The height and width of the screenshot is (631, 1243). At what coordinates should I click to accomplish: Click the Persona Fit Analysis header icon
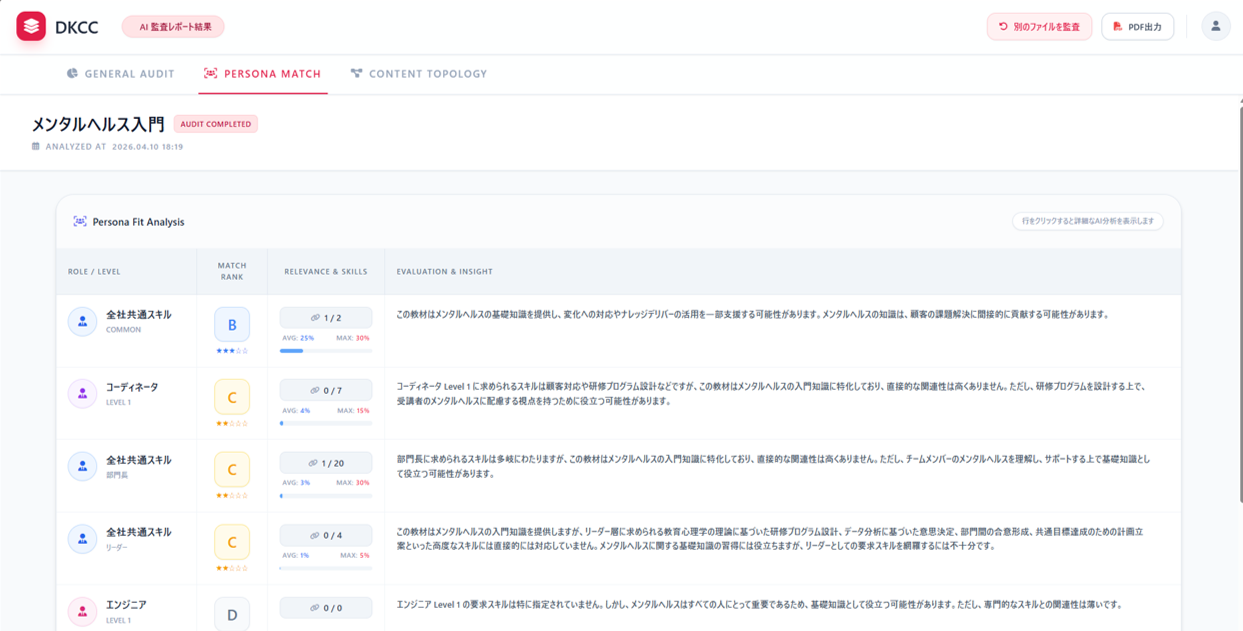80,222
